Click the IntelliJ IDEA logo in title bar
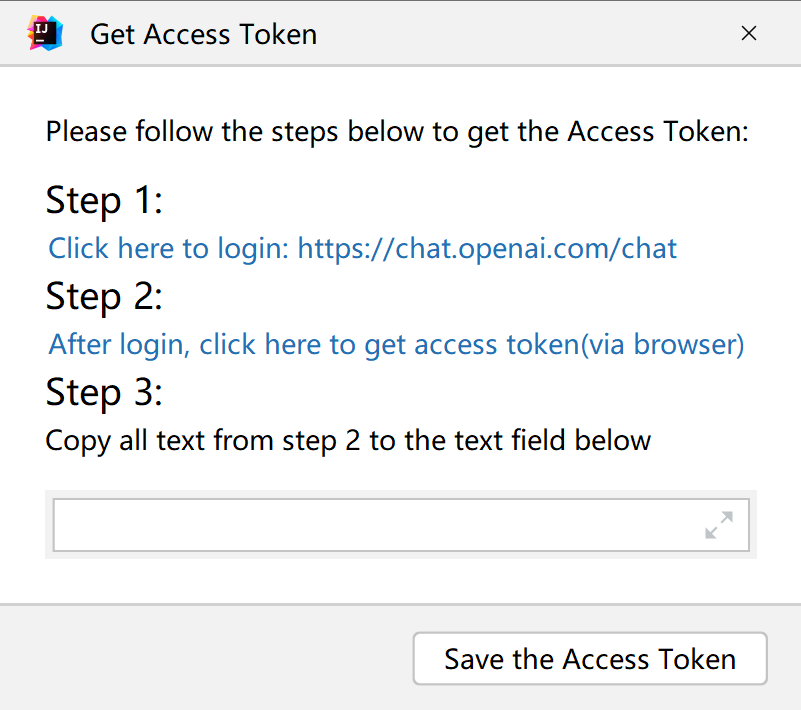 [45, 33]
